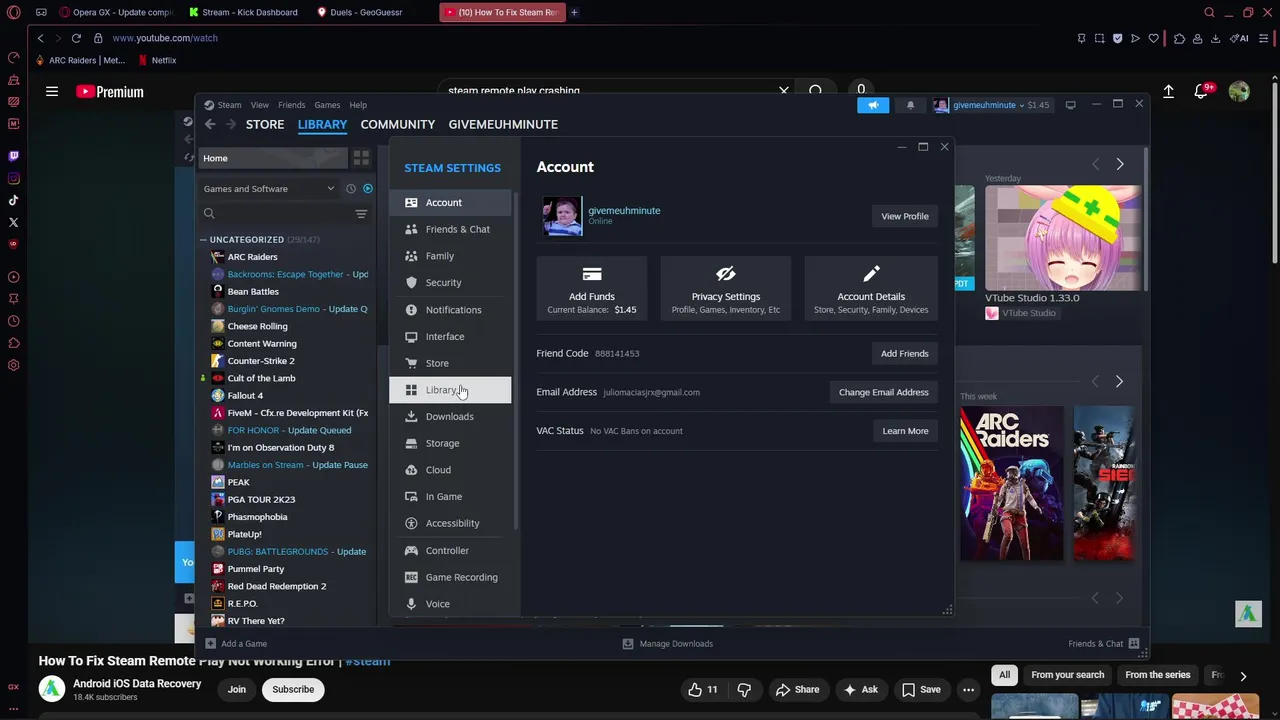Like the YouTube video
Image resolution: width=1280 pixels, height=720 pixels.
pyautogui.click(x=704, y=689)
